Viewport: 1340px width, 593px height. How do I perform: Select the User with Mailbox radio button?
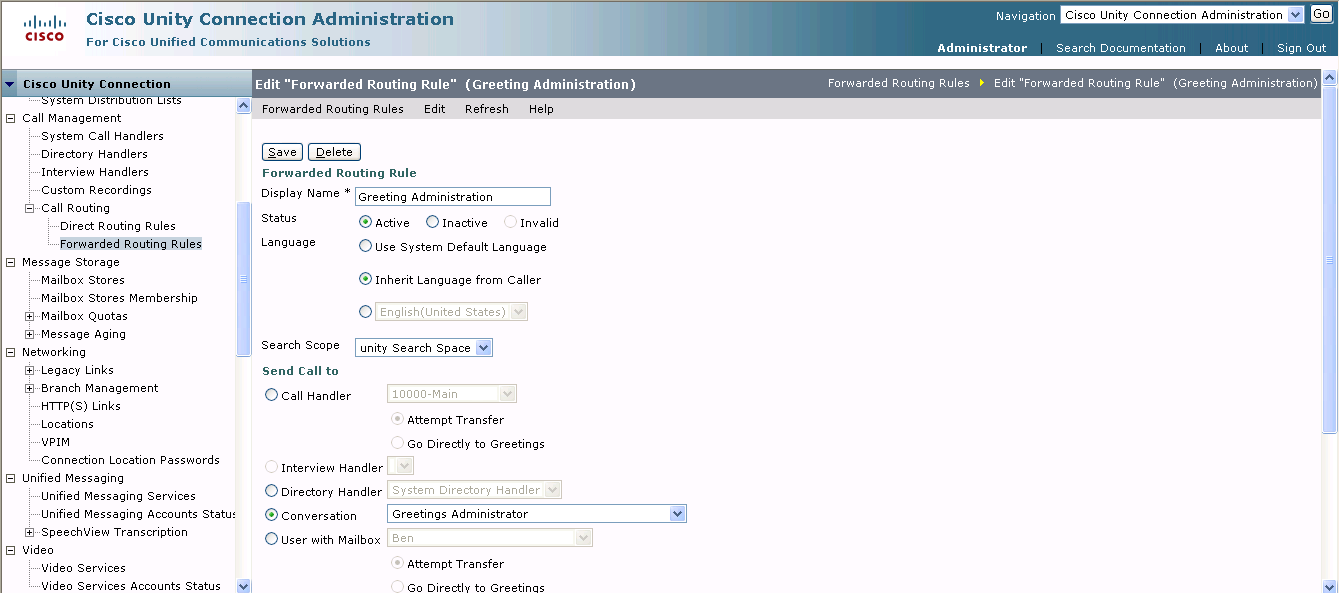[x=271, y=539]
